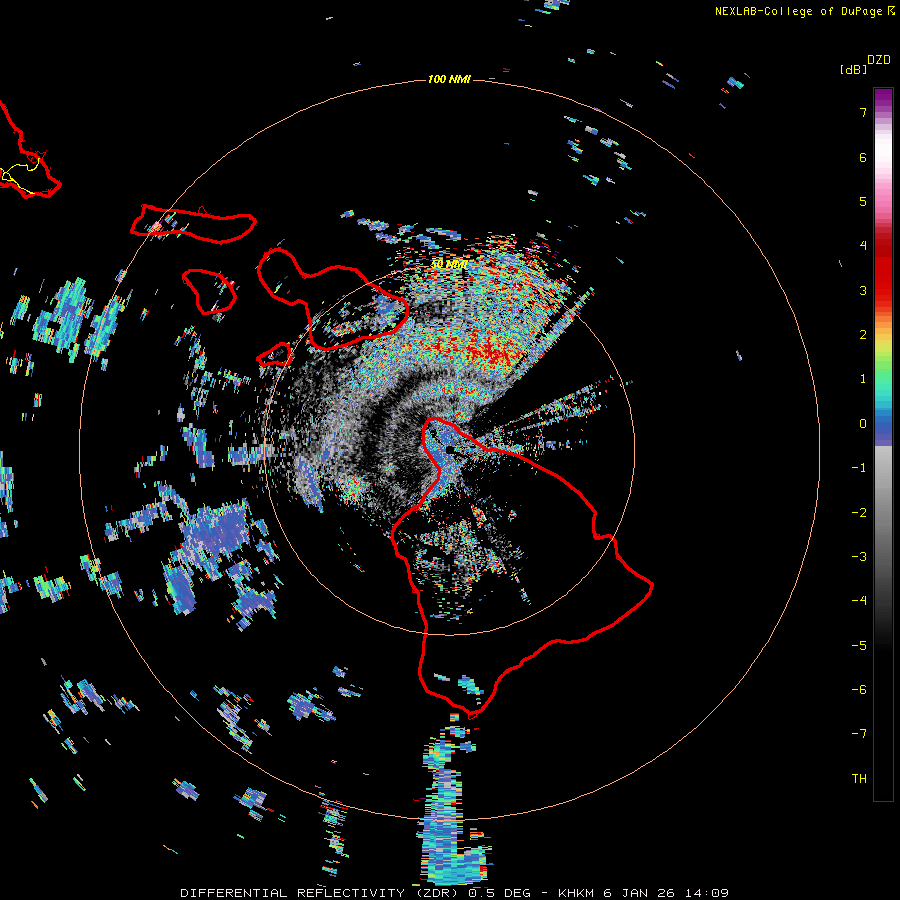The image size is (900, 900).
Task: Click the KHKM station identifier in the caption
Action: (576, 893)
